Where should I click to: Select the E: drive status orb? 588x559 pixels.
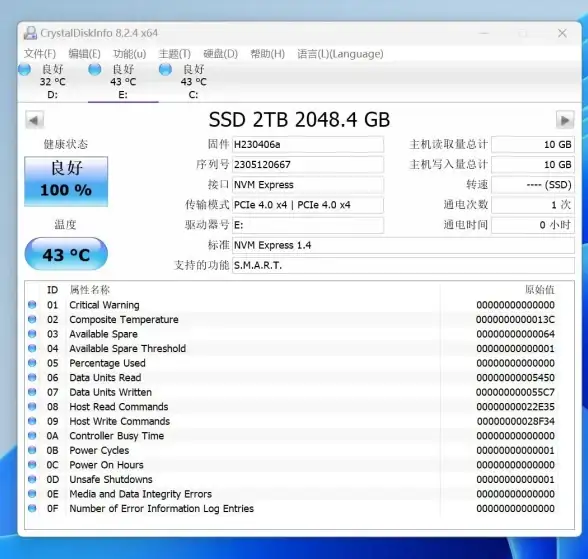pyautogui.click(x=95, y=70)
